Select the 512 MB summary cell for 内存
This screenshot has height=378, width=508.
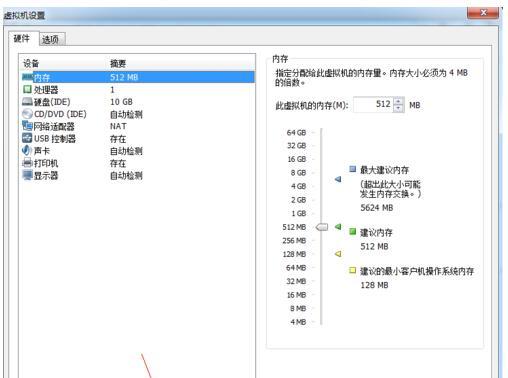(x=124, y=77)
